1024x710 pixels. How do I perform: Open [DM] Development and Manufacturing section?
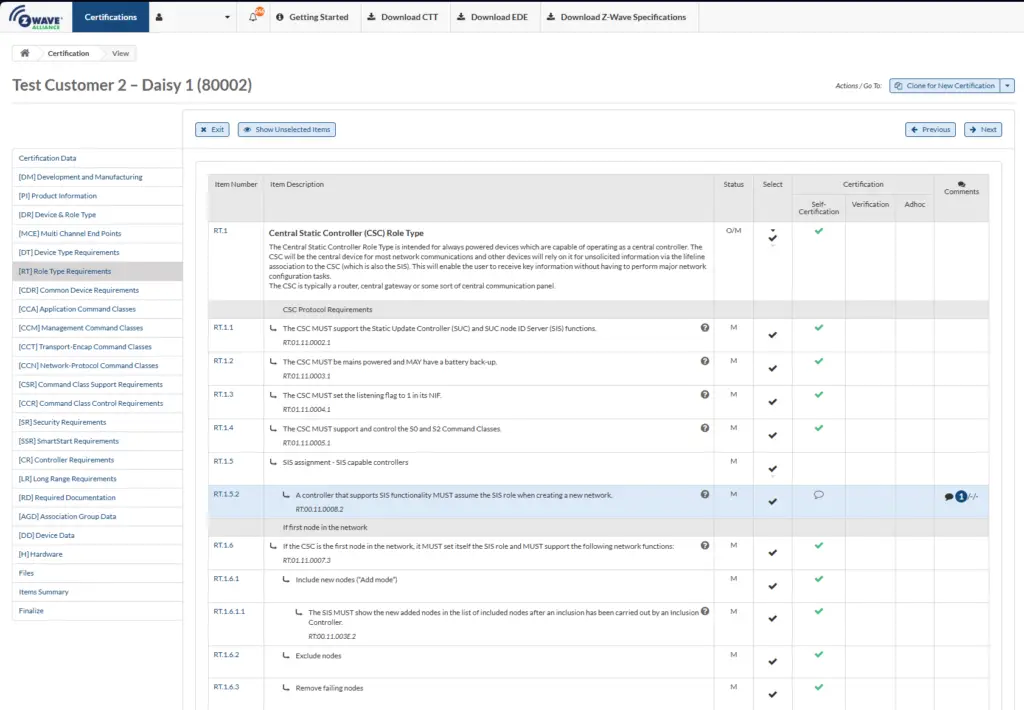pyautogui.click(x=97, y=177)
